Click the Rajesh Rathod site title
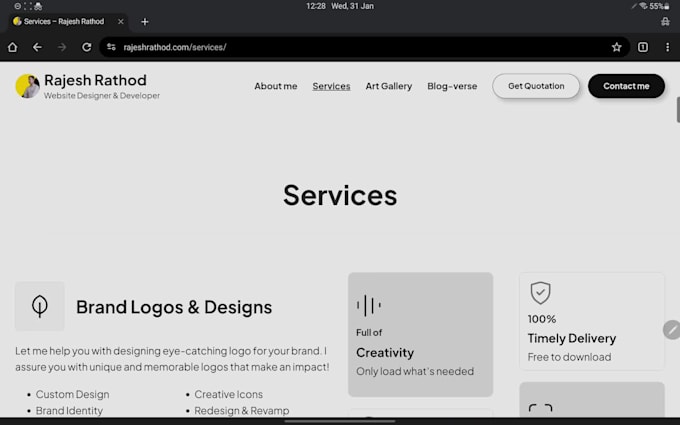 tap(95, 80)
